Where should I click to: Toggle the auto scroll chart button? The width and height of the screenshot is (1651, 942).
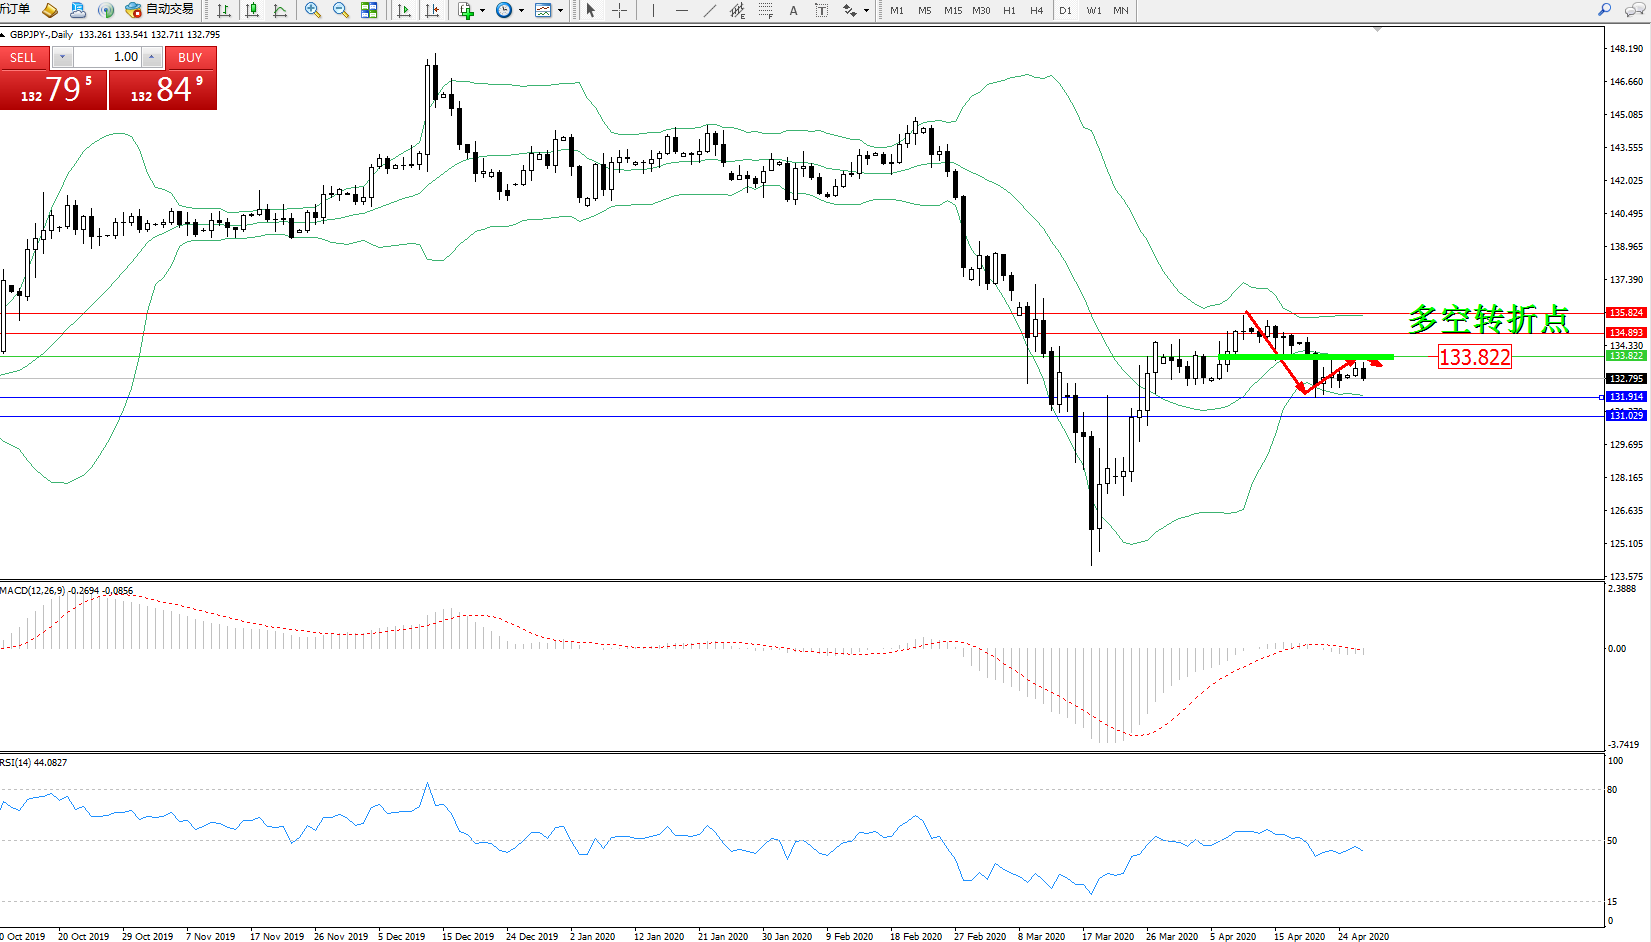pos(404,10)
